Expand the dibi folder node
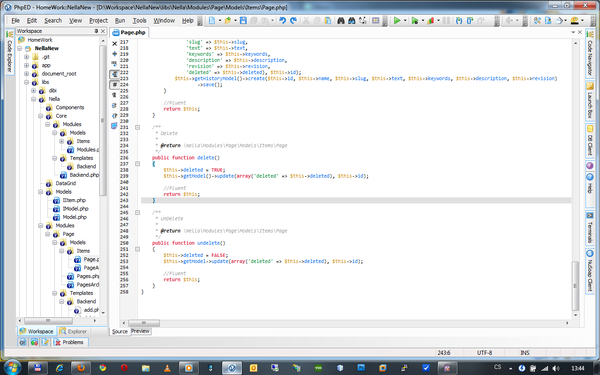Viewport: 600px width, 375px height. point(33,90)
